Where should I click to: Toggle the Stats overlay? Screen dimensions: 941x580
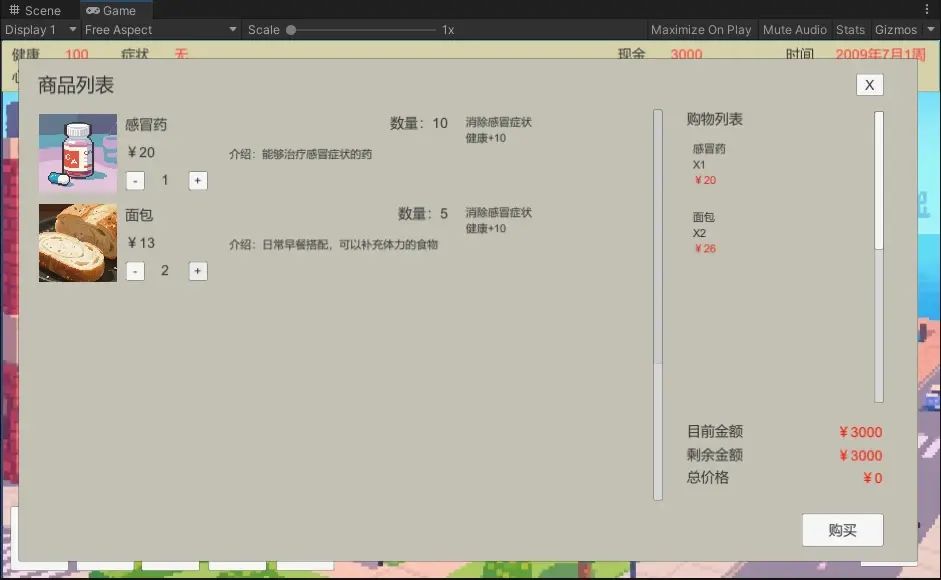[x=850, y=29]
